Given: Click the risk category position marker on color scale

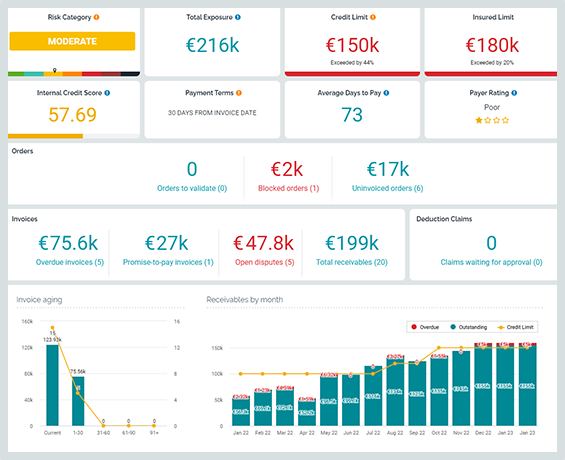Looking at the screenshot, I should pyautogui.click(x=54, y=70).
